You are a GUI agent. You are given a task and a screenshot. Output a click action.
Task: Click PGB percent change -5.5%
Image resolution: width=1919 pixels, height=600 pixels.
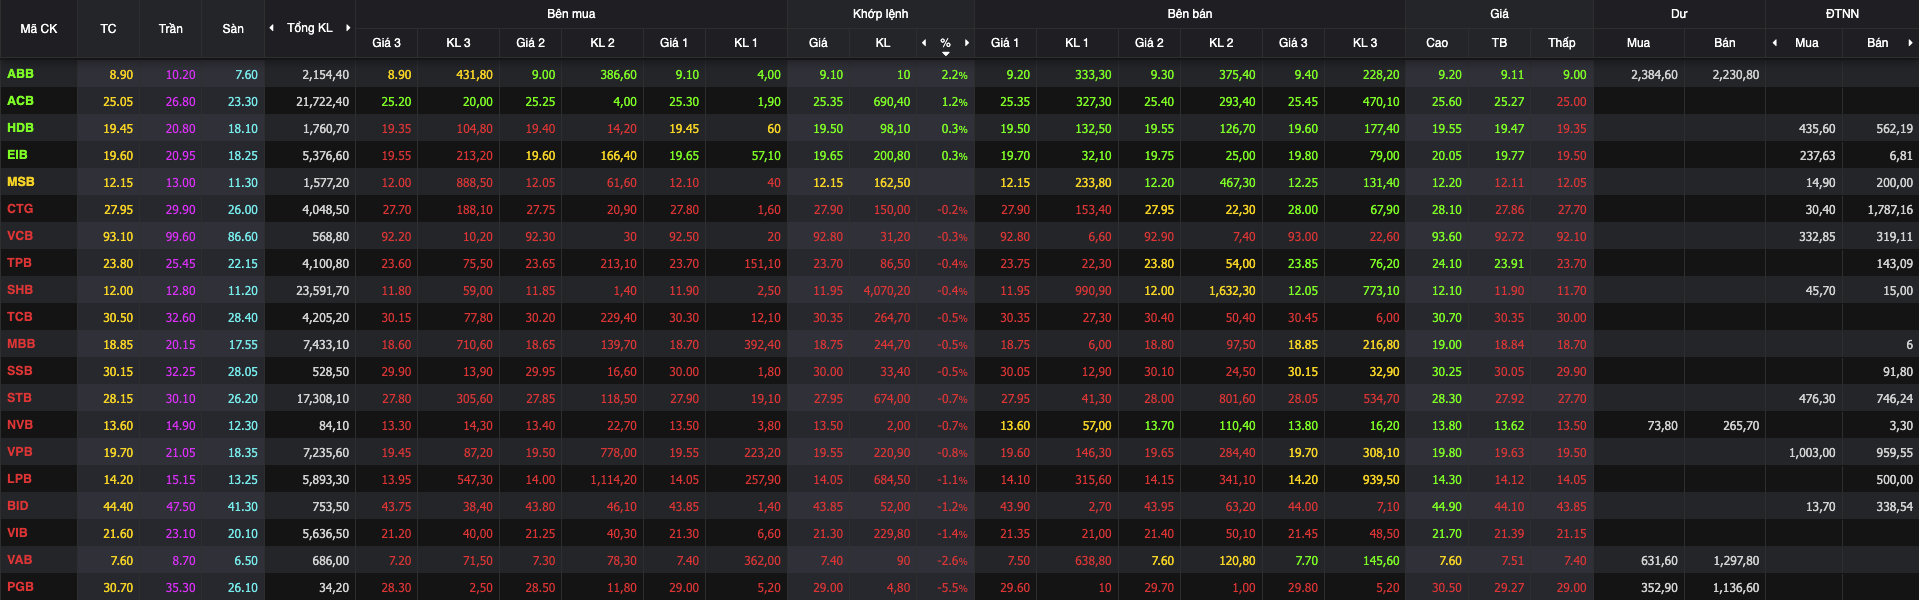[x=952, y=588]
